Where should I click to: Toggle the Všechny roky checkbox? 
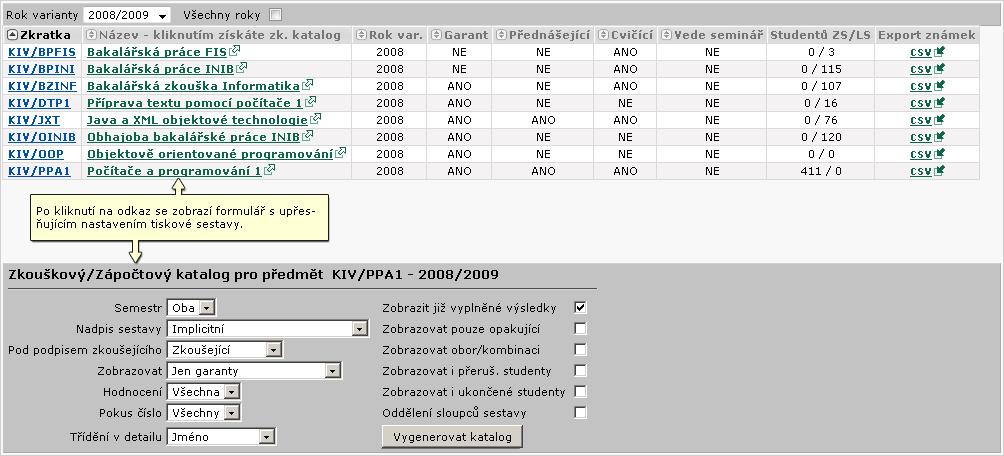click(x=275, y=15)
